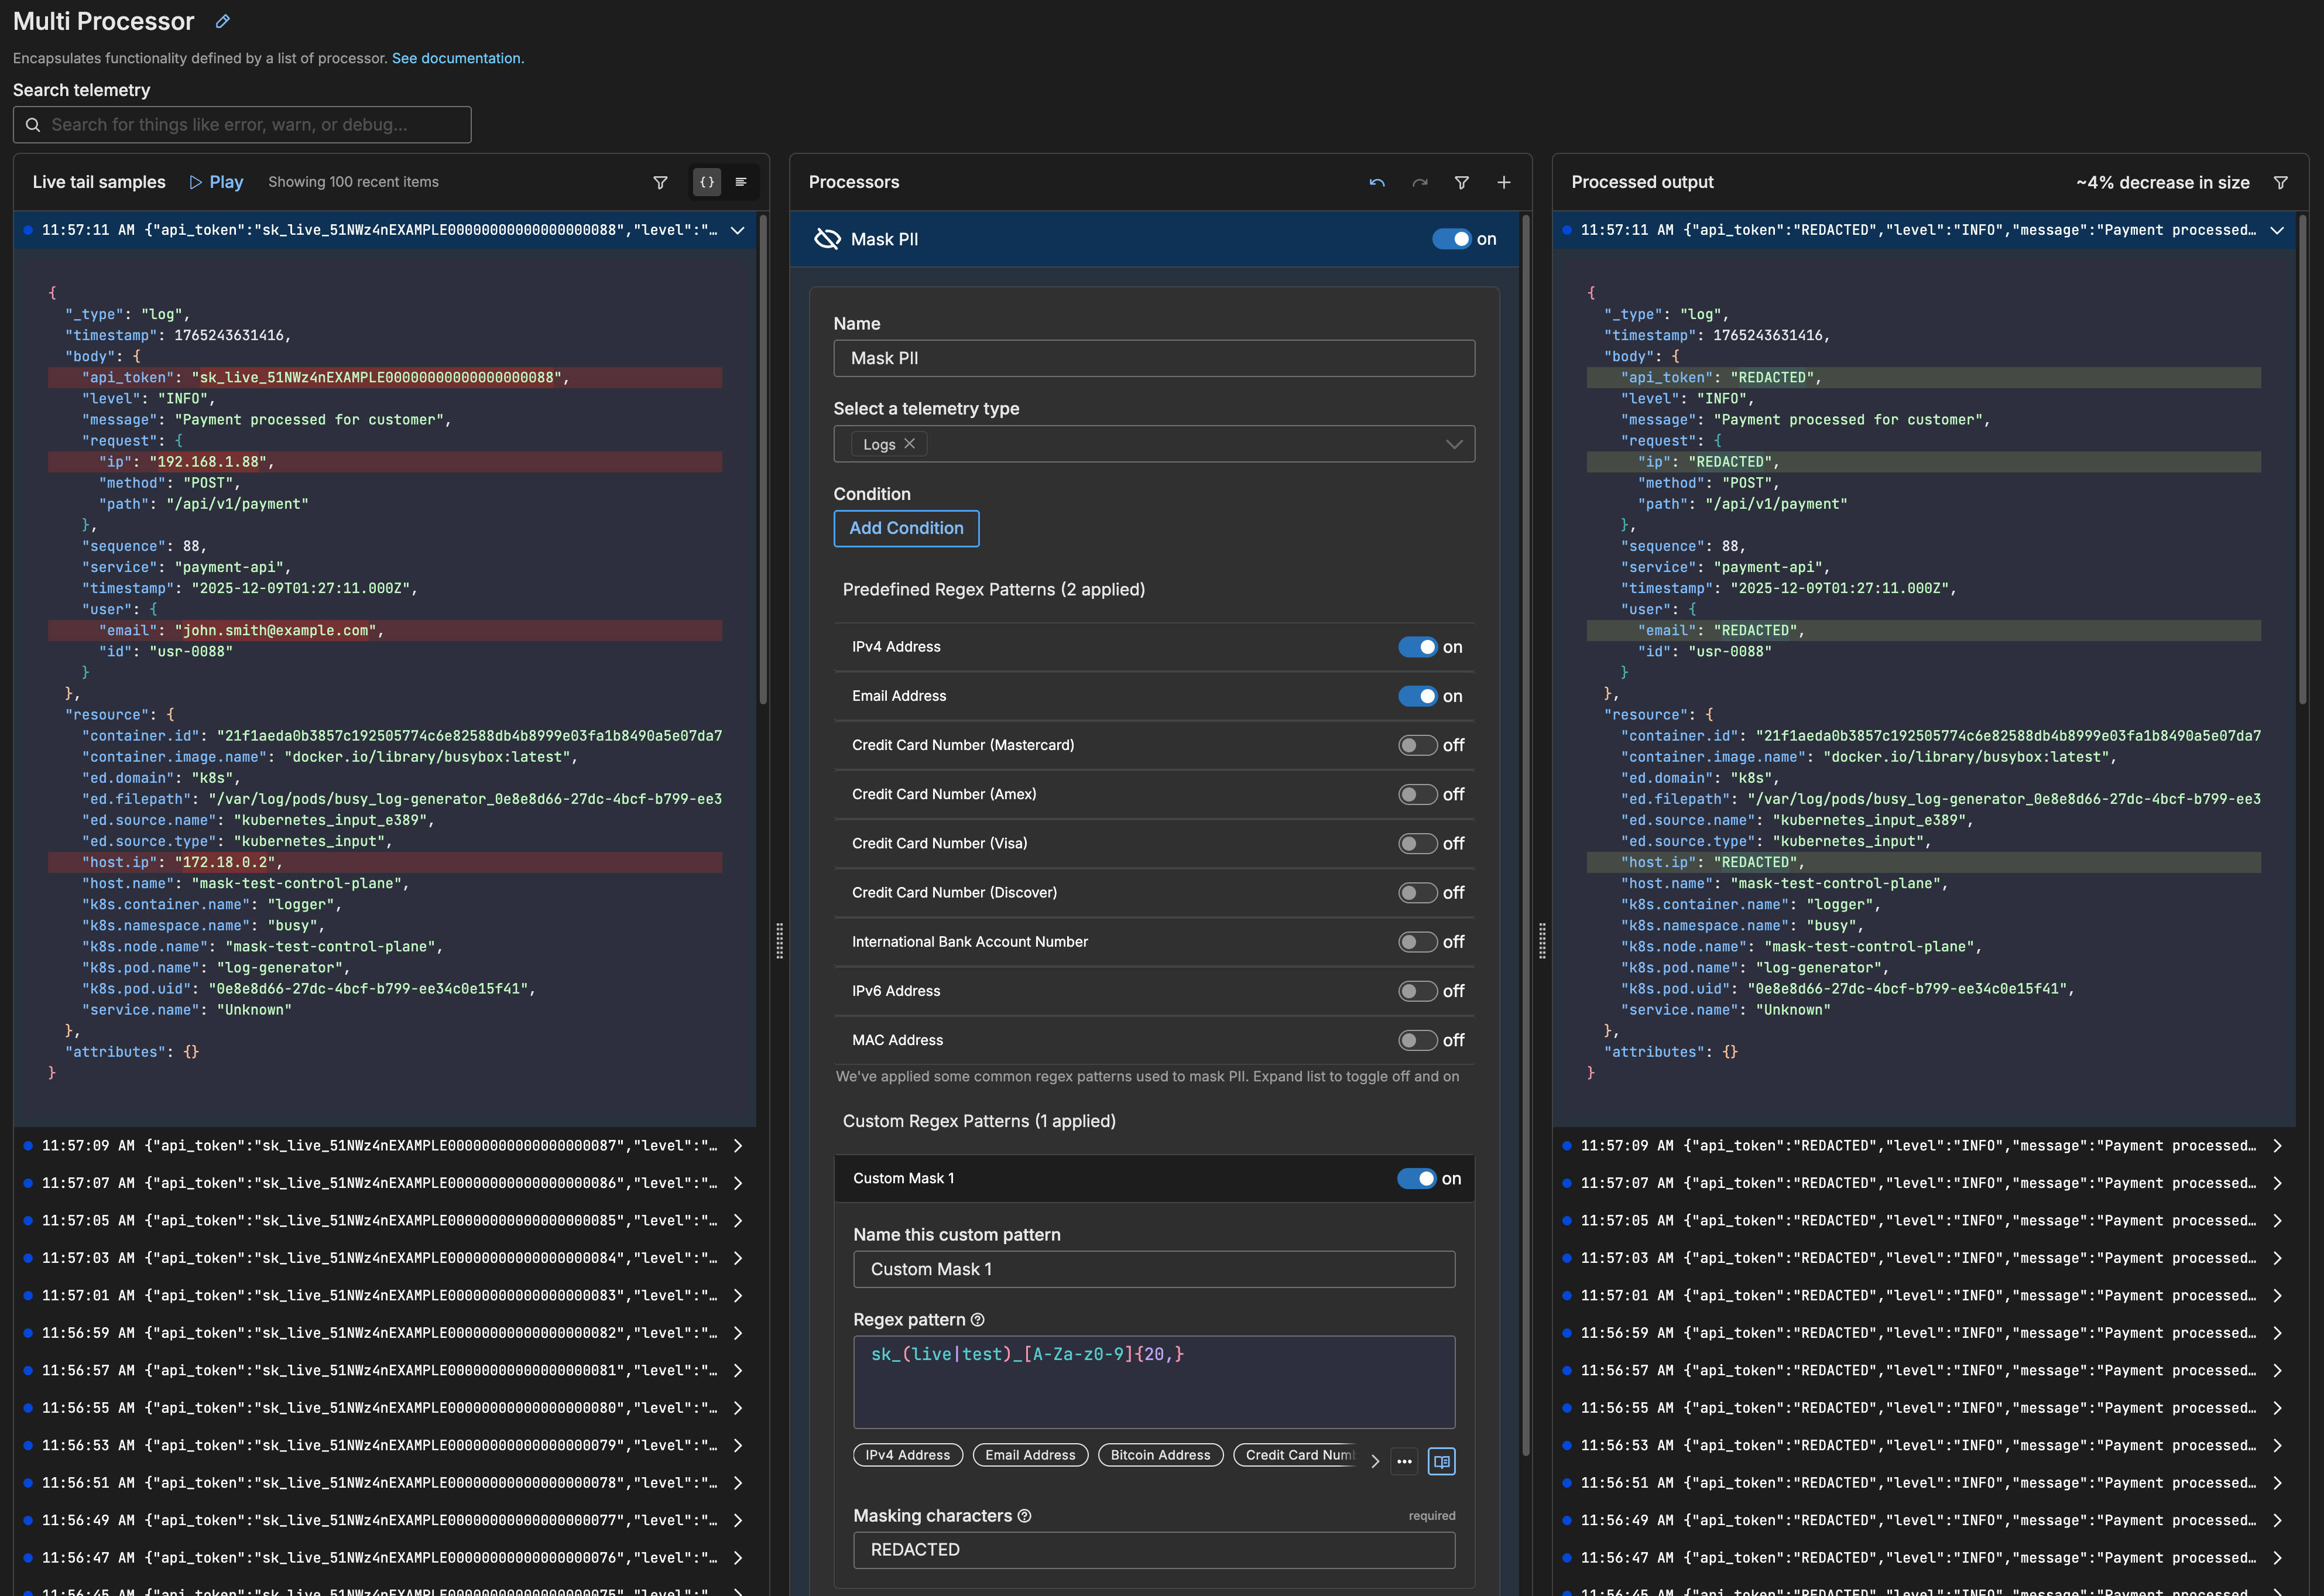The image size is (2324, 1596).
Task: Open the three-dots more patterns menu
Action: [x=1404, y=1461]
